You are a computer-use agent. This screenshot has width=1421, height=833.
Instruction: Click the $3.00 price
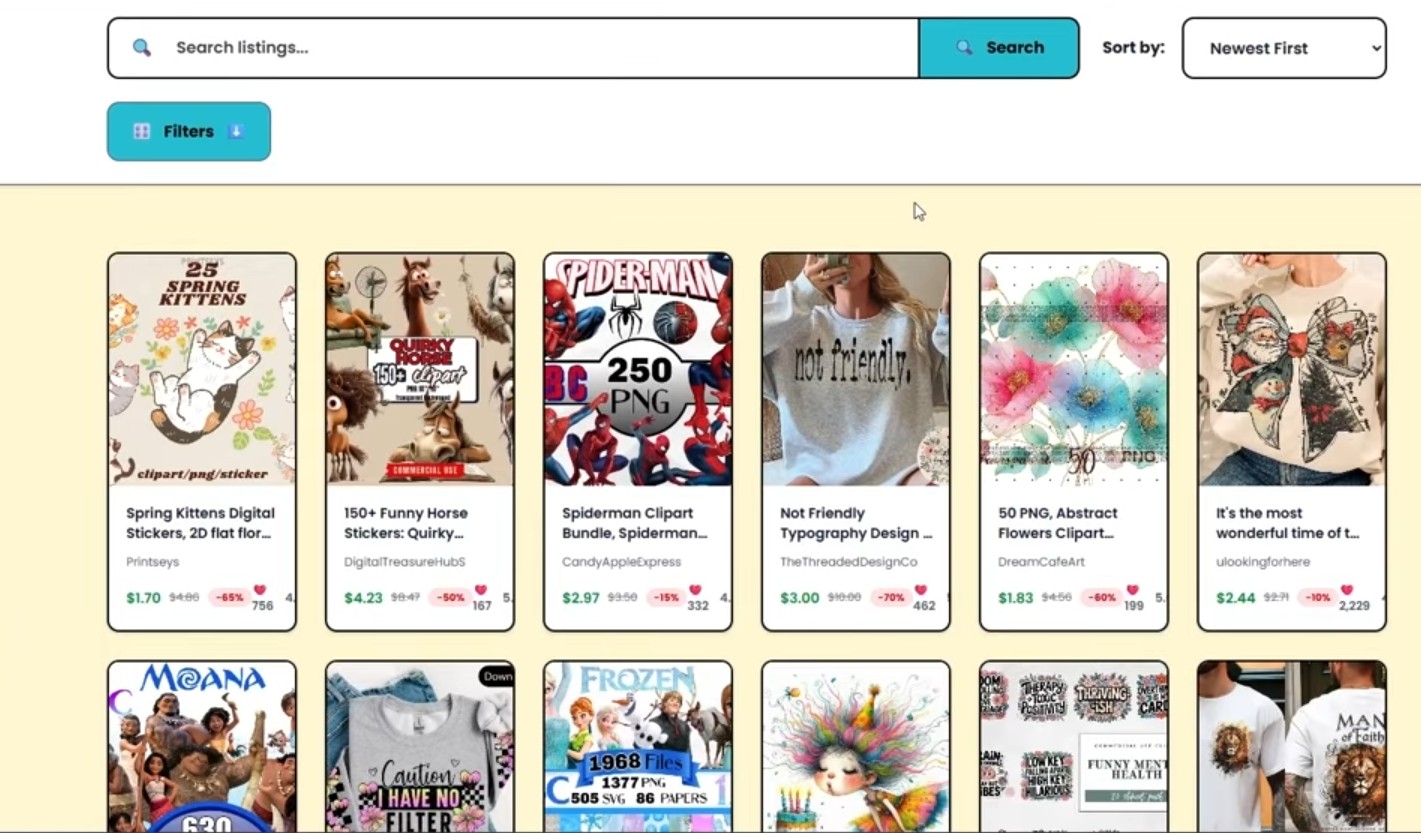coord(800,598)
